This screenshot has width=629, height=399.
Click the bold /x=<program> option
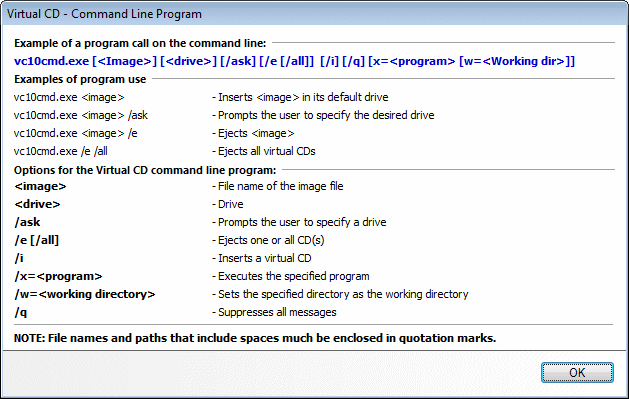coord(58,276)
